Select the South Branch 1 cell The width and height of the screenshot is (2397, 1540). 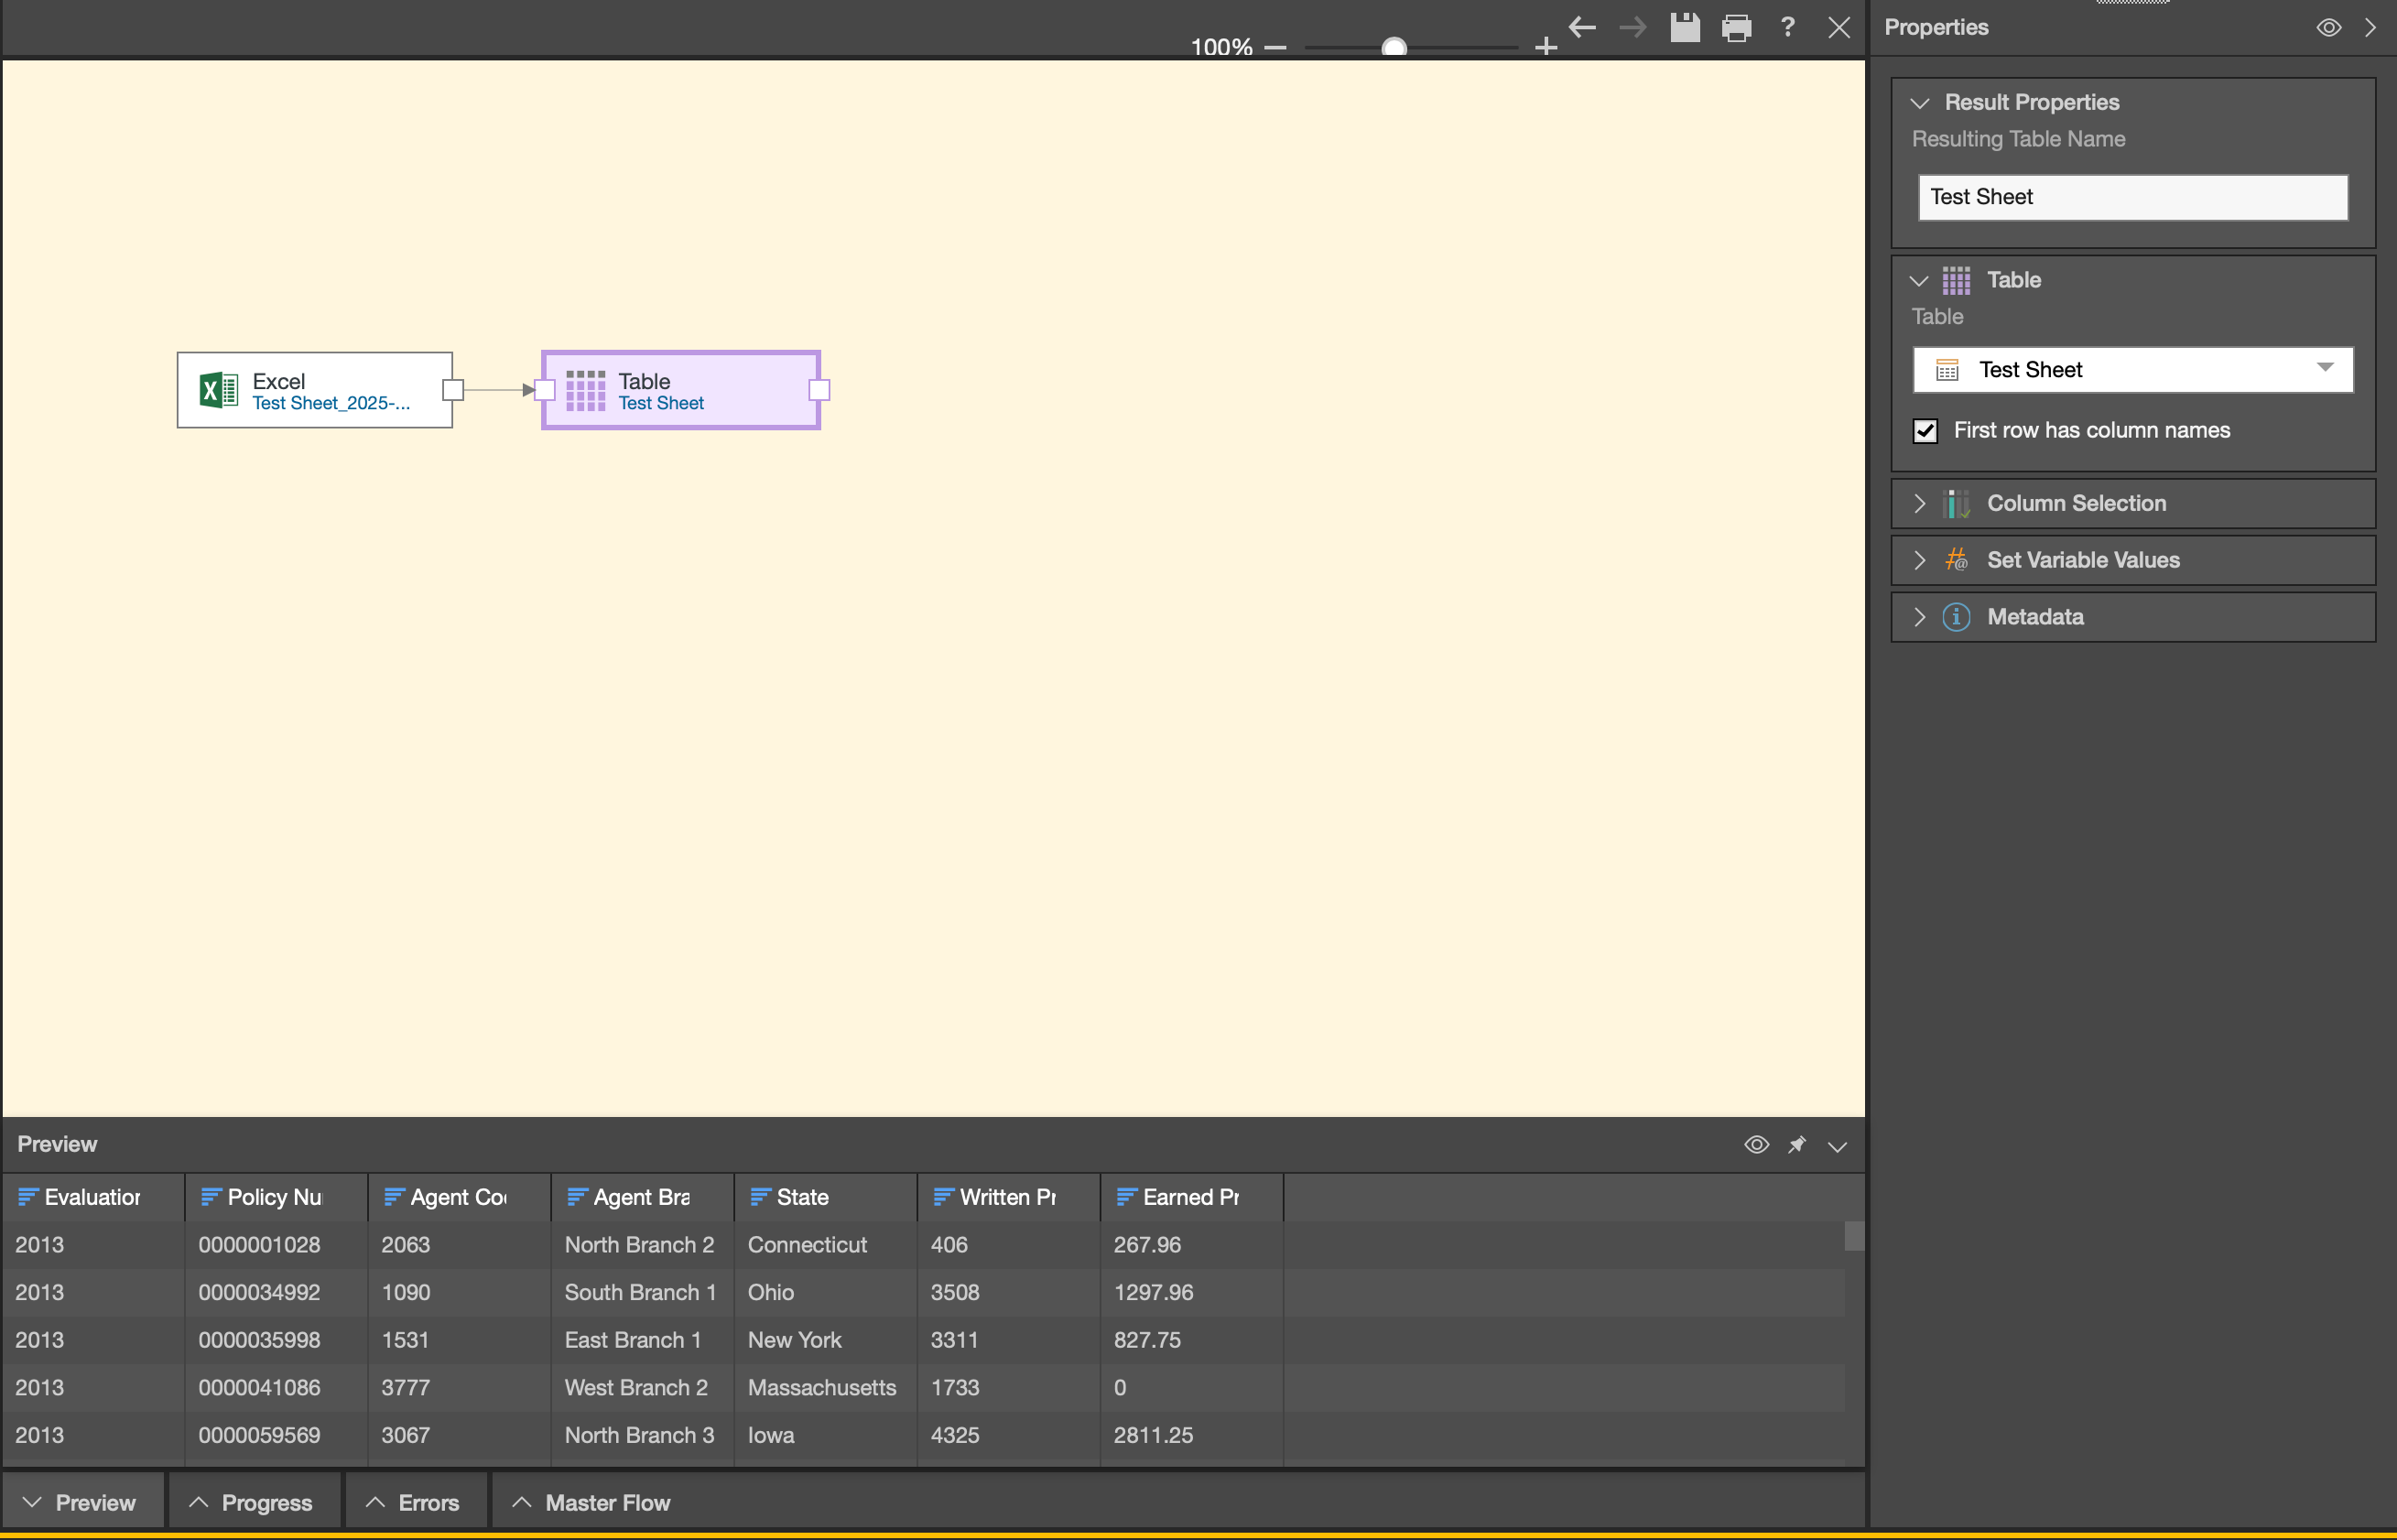coord(640,1293)
